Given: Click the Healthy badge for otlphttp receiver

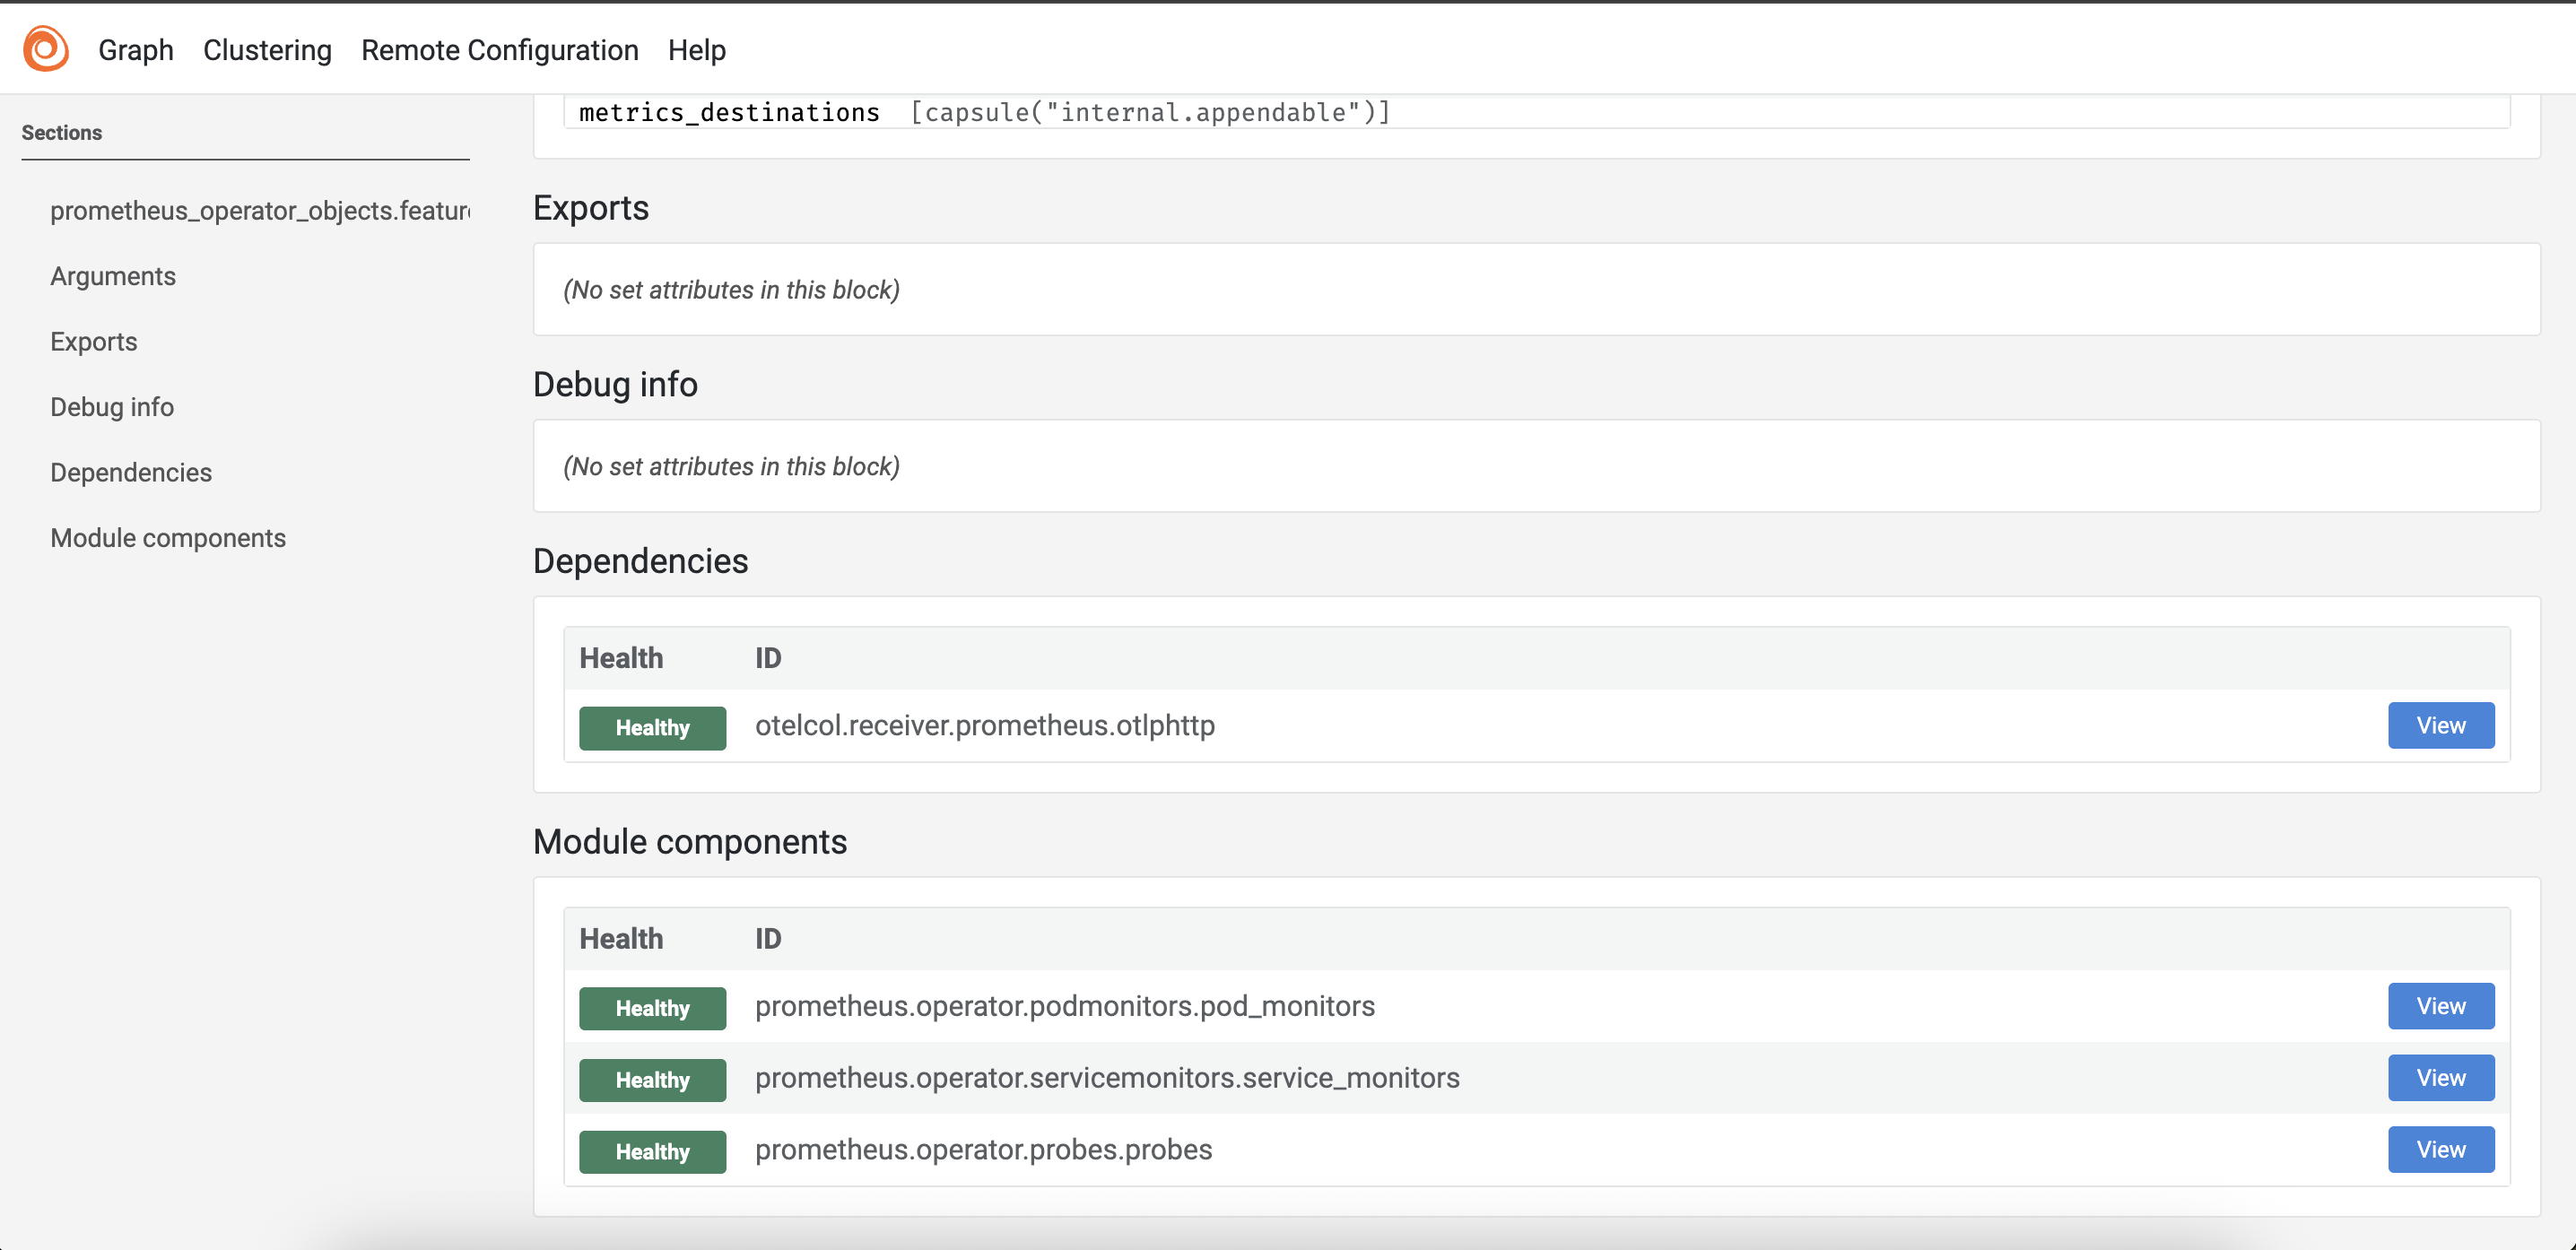Looking at the screenshot, I should pos(651,727).
